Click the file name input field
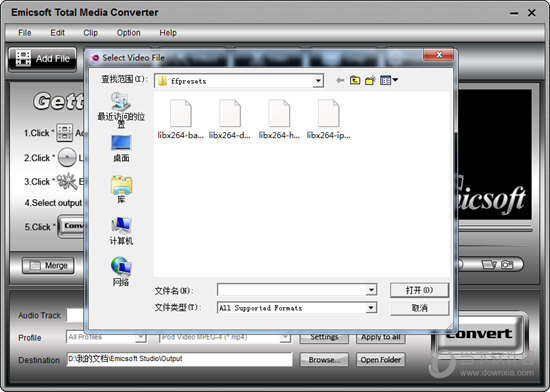550x392 pixels. click(x=292, y=290)
